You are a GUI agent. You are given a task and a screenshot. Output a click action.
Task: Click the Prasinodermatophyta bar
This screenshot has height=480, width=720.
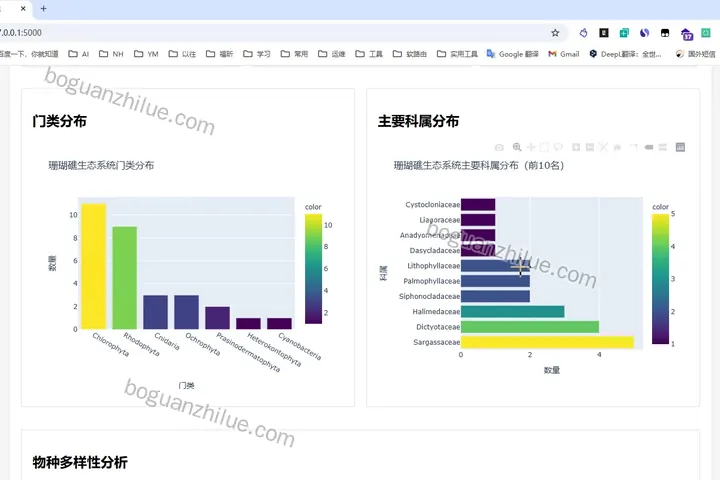217,318
